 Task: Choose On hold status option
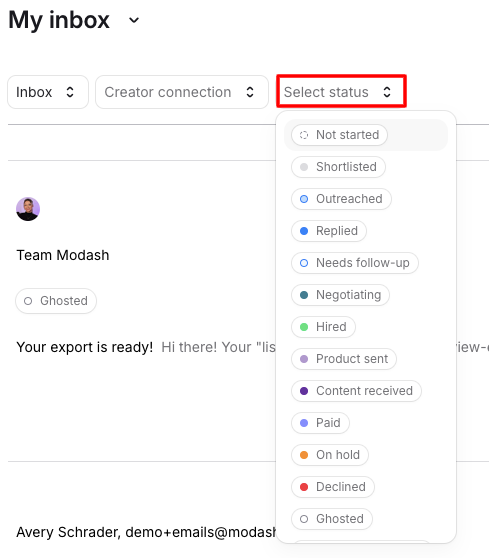pyautogui.click(x=330, y=455)
